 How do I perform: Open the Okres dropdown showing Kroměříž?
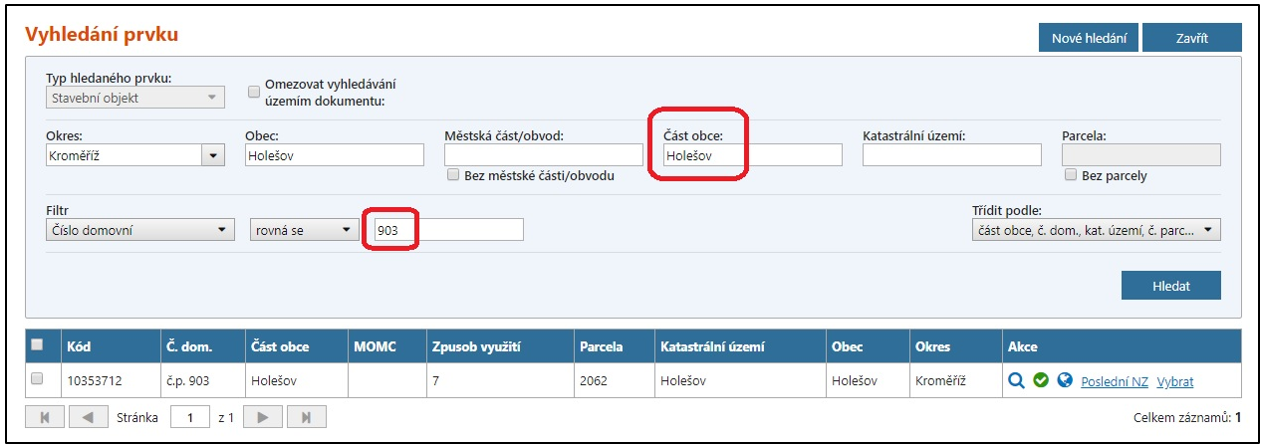click(213, 155)
